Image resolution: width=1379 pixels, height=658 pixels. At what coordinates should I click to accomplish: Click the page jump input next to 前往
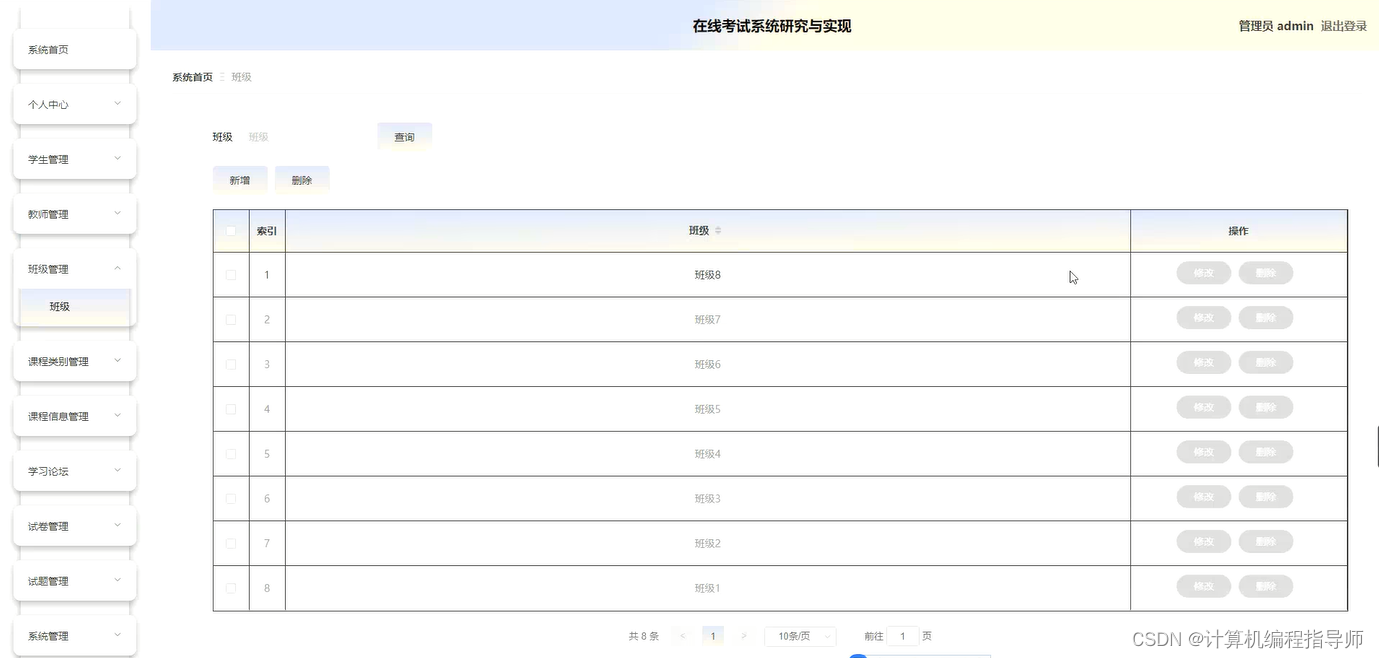point(902,635)
